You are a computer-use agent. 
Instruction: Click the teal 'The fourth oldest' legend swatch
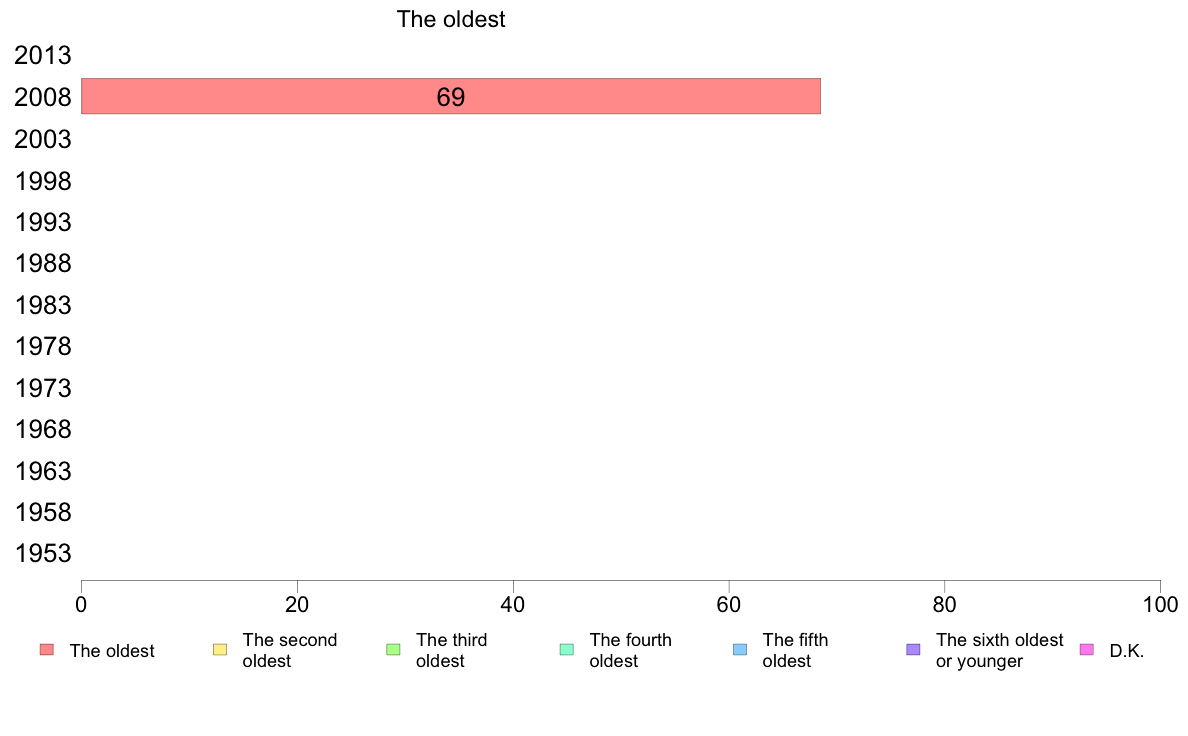pos(567,650)
